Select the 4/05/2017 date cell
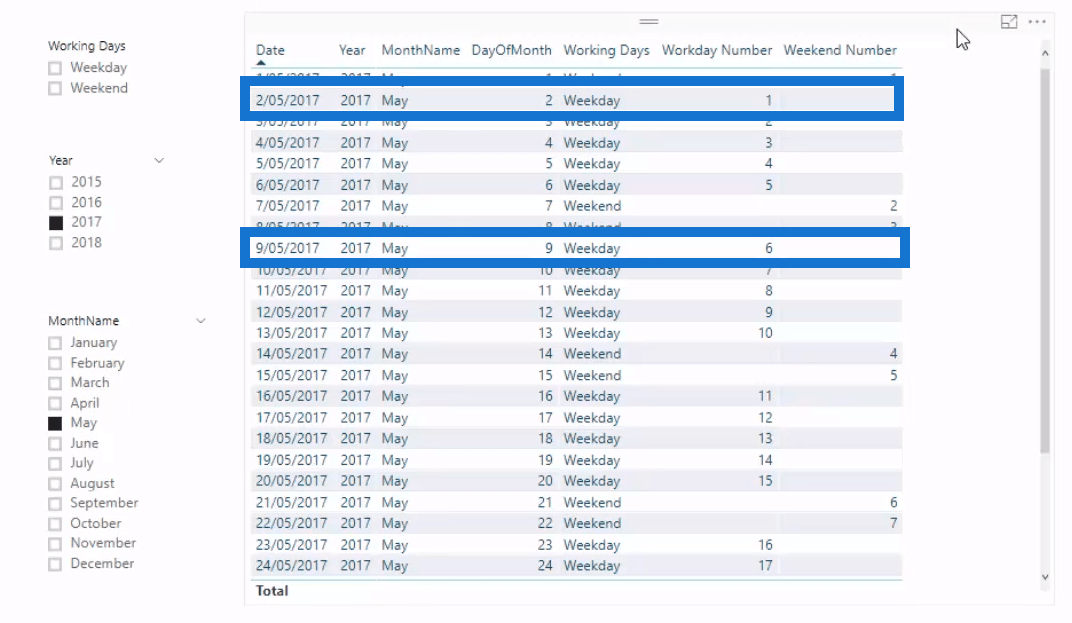Viewport: 1072px width, 623px height. pos(287,143)
